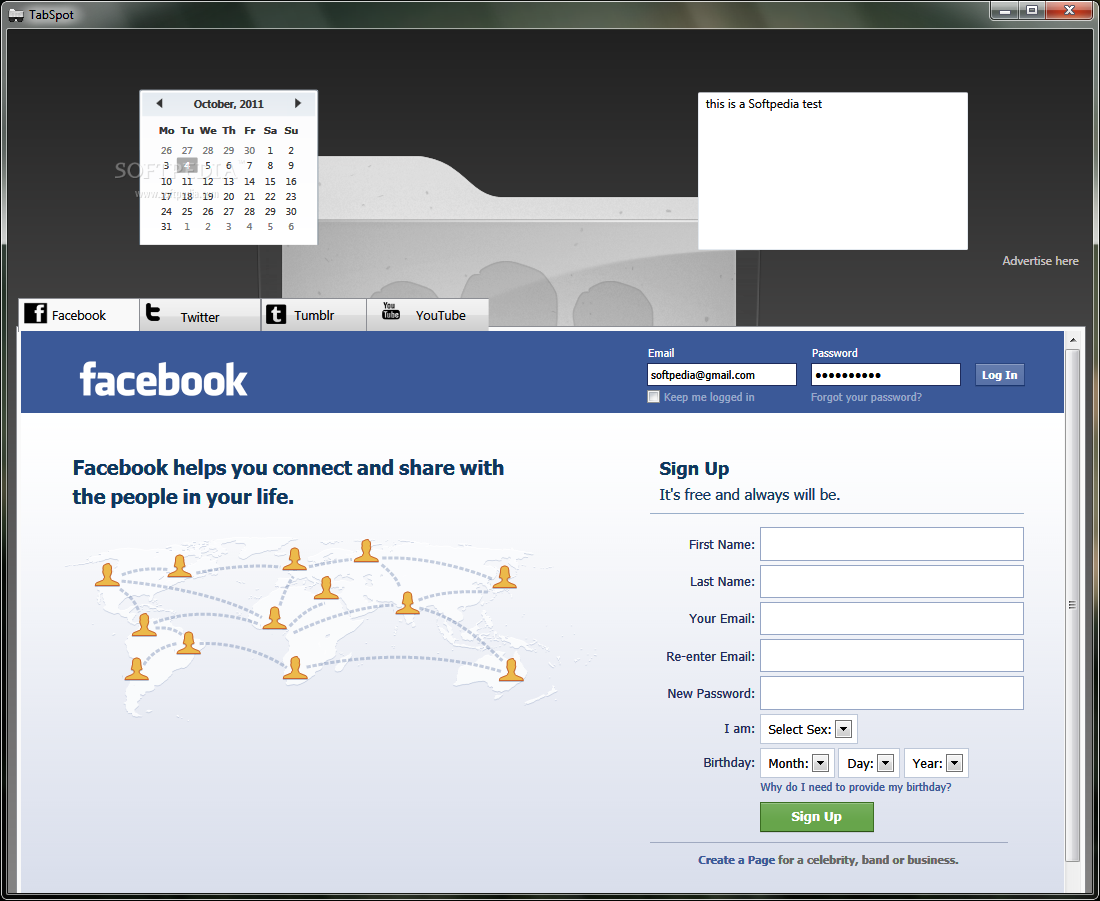
Task: Focus the New Password field
Action: 892,693
